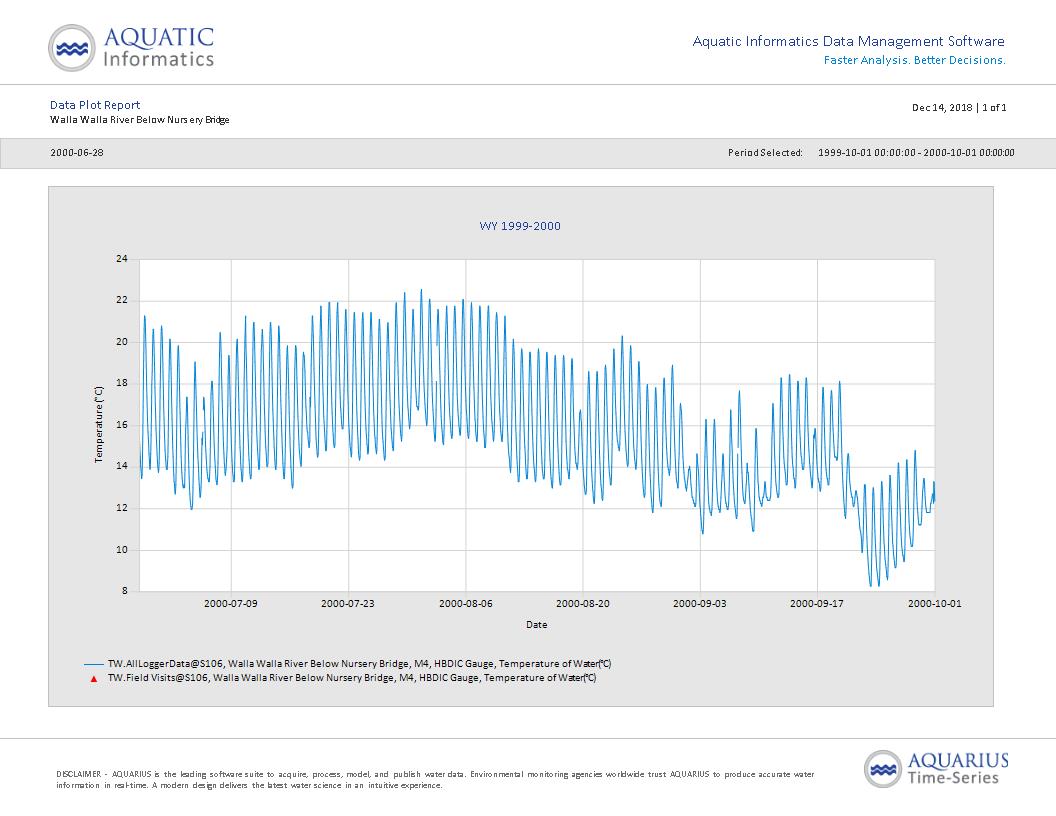Click the y-axis value 16
This screenshot has width=1056, height=816.
point(122,425)
